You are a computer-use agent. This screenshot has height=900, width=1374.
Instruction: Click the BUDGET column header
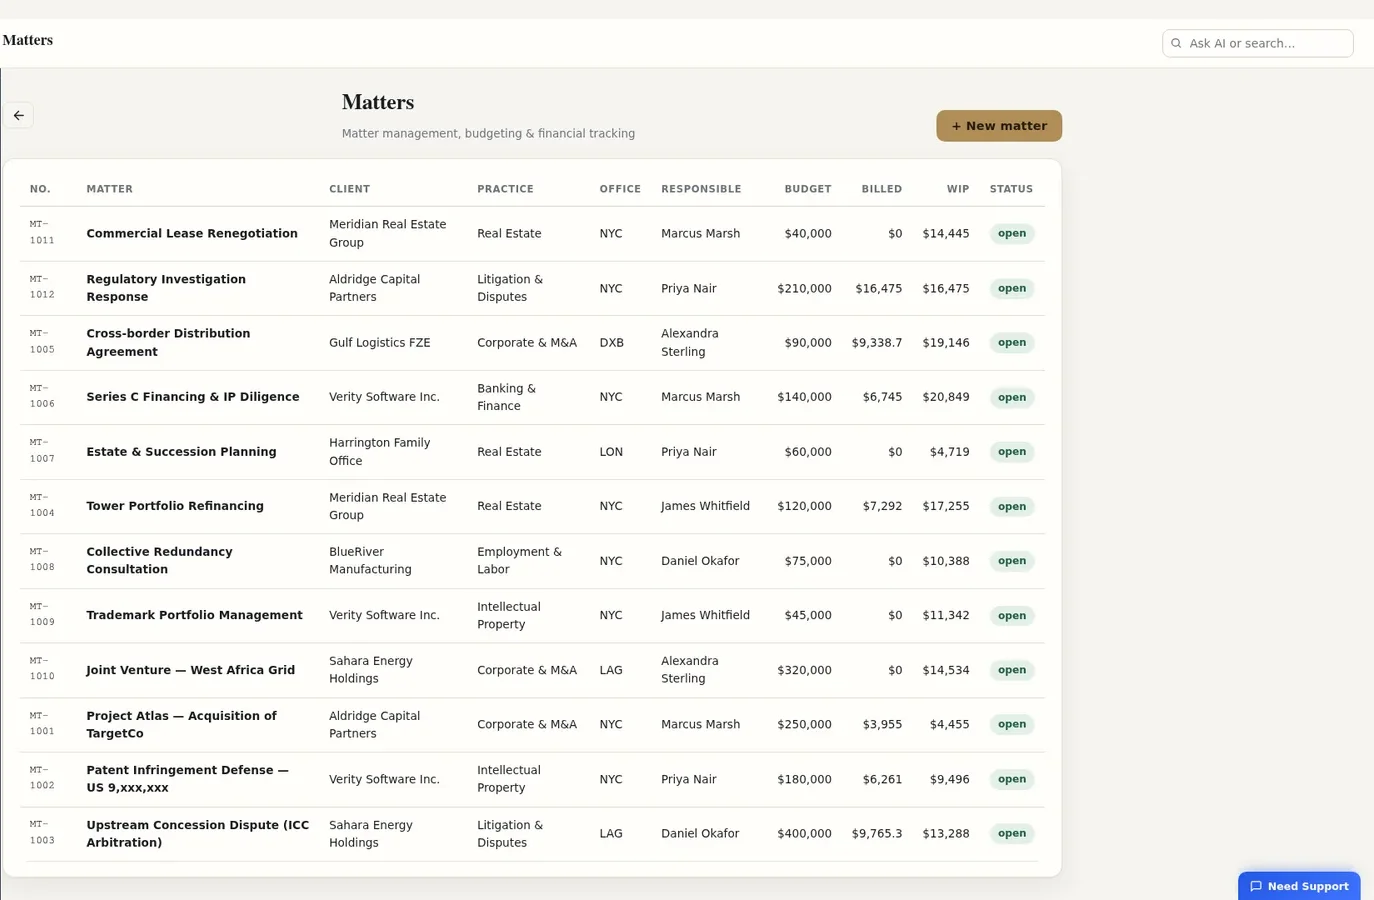tap(808, 189)
